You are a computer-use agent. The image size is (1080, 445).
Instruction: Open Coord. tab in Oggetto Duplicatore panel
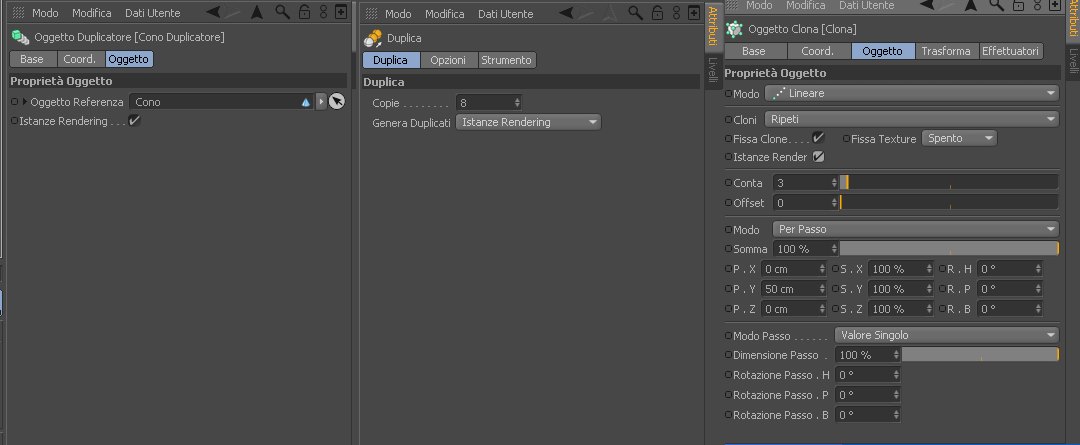[80, 59]
